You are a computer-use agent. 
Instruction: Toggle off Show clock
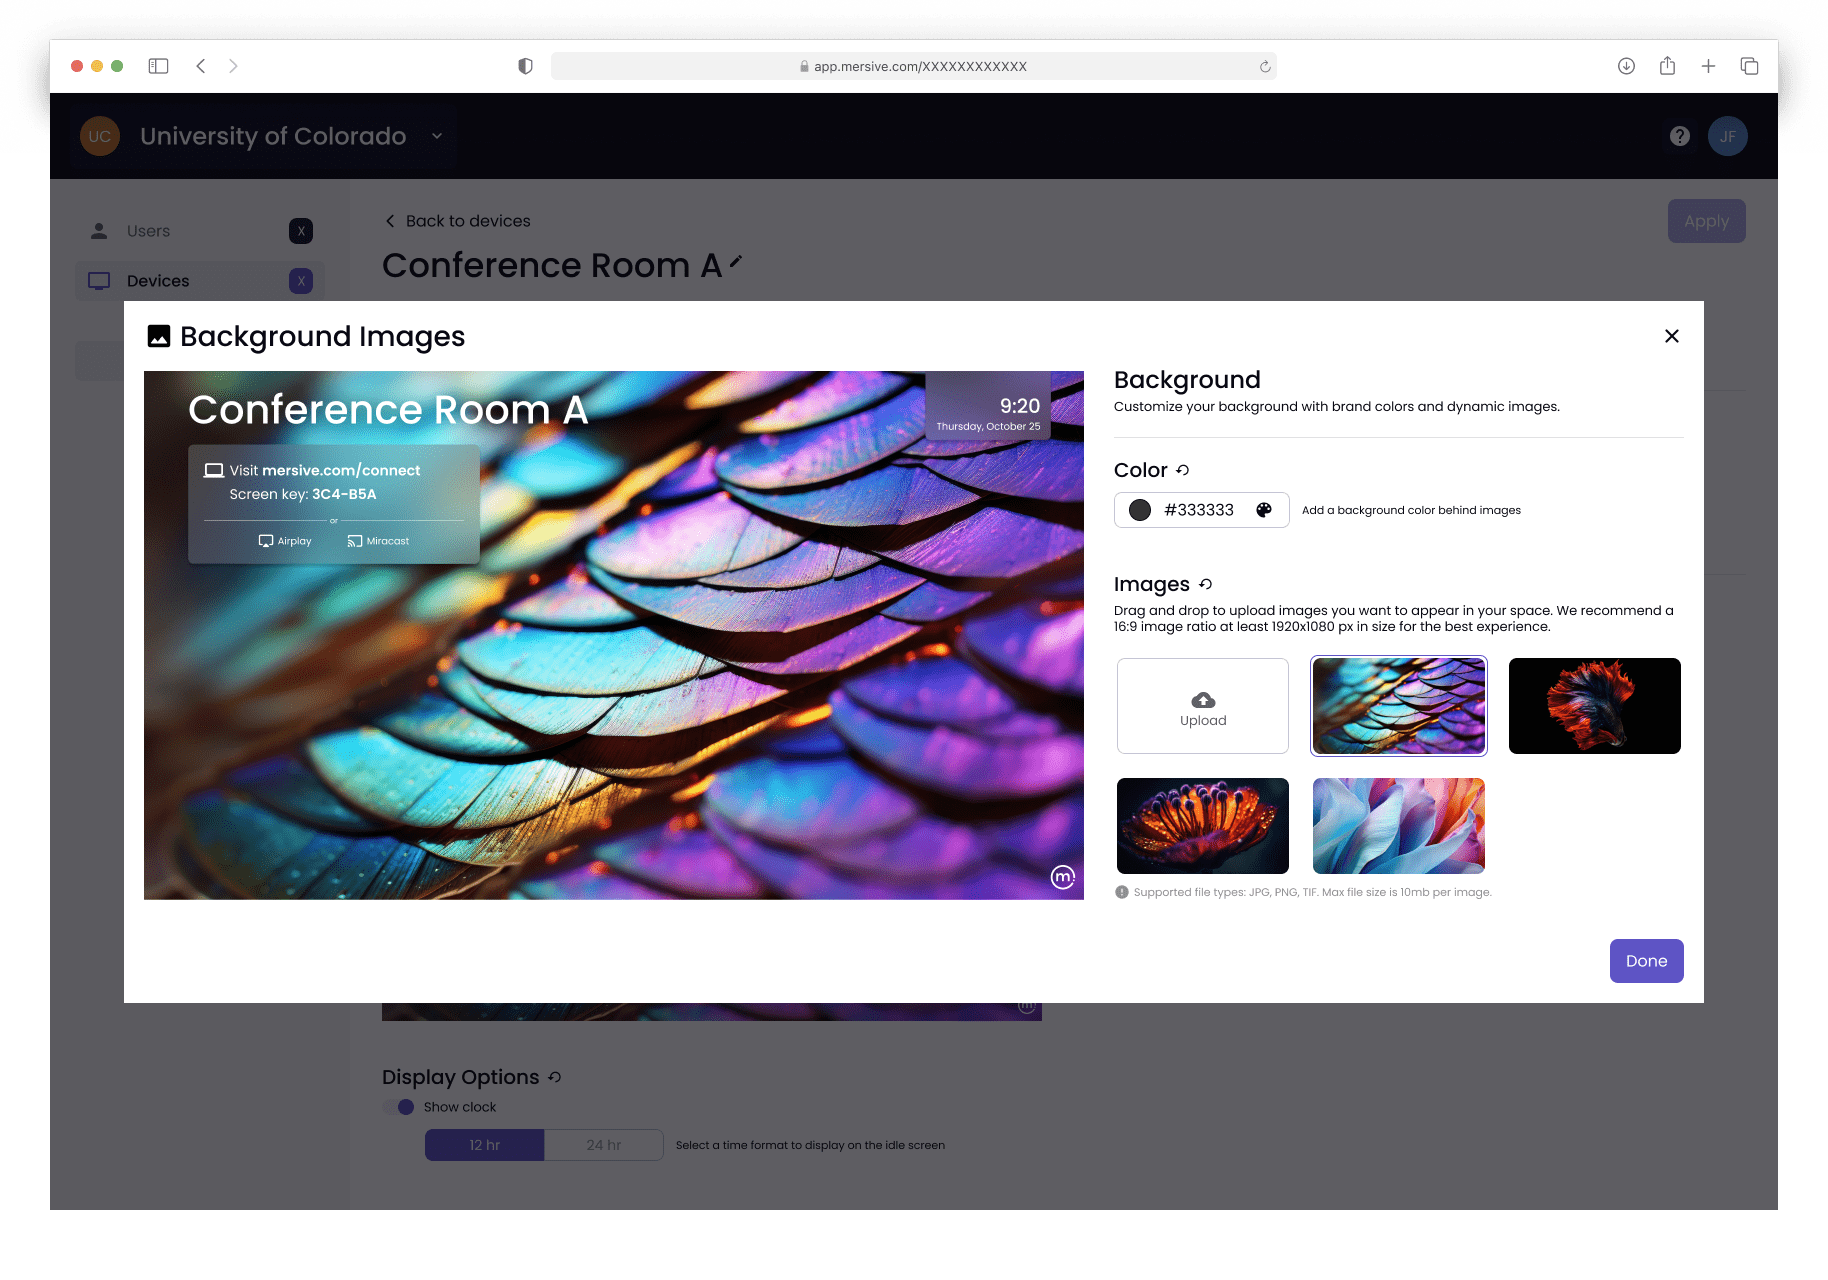pos(397,1107)
